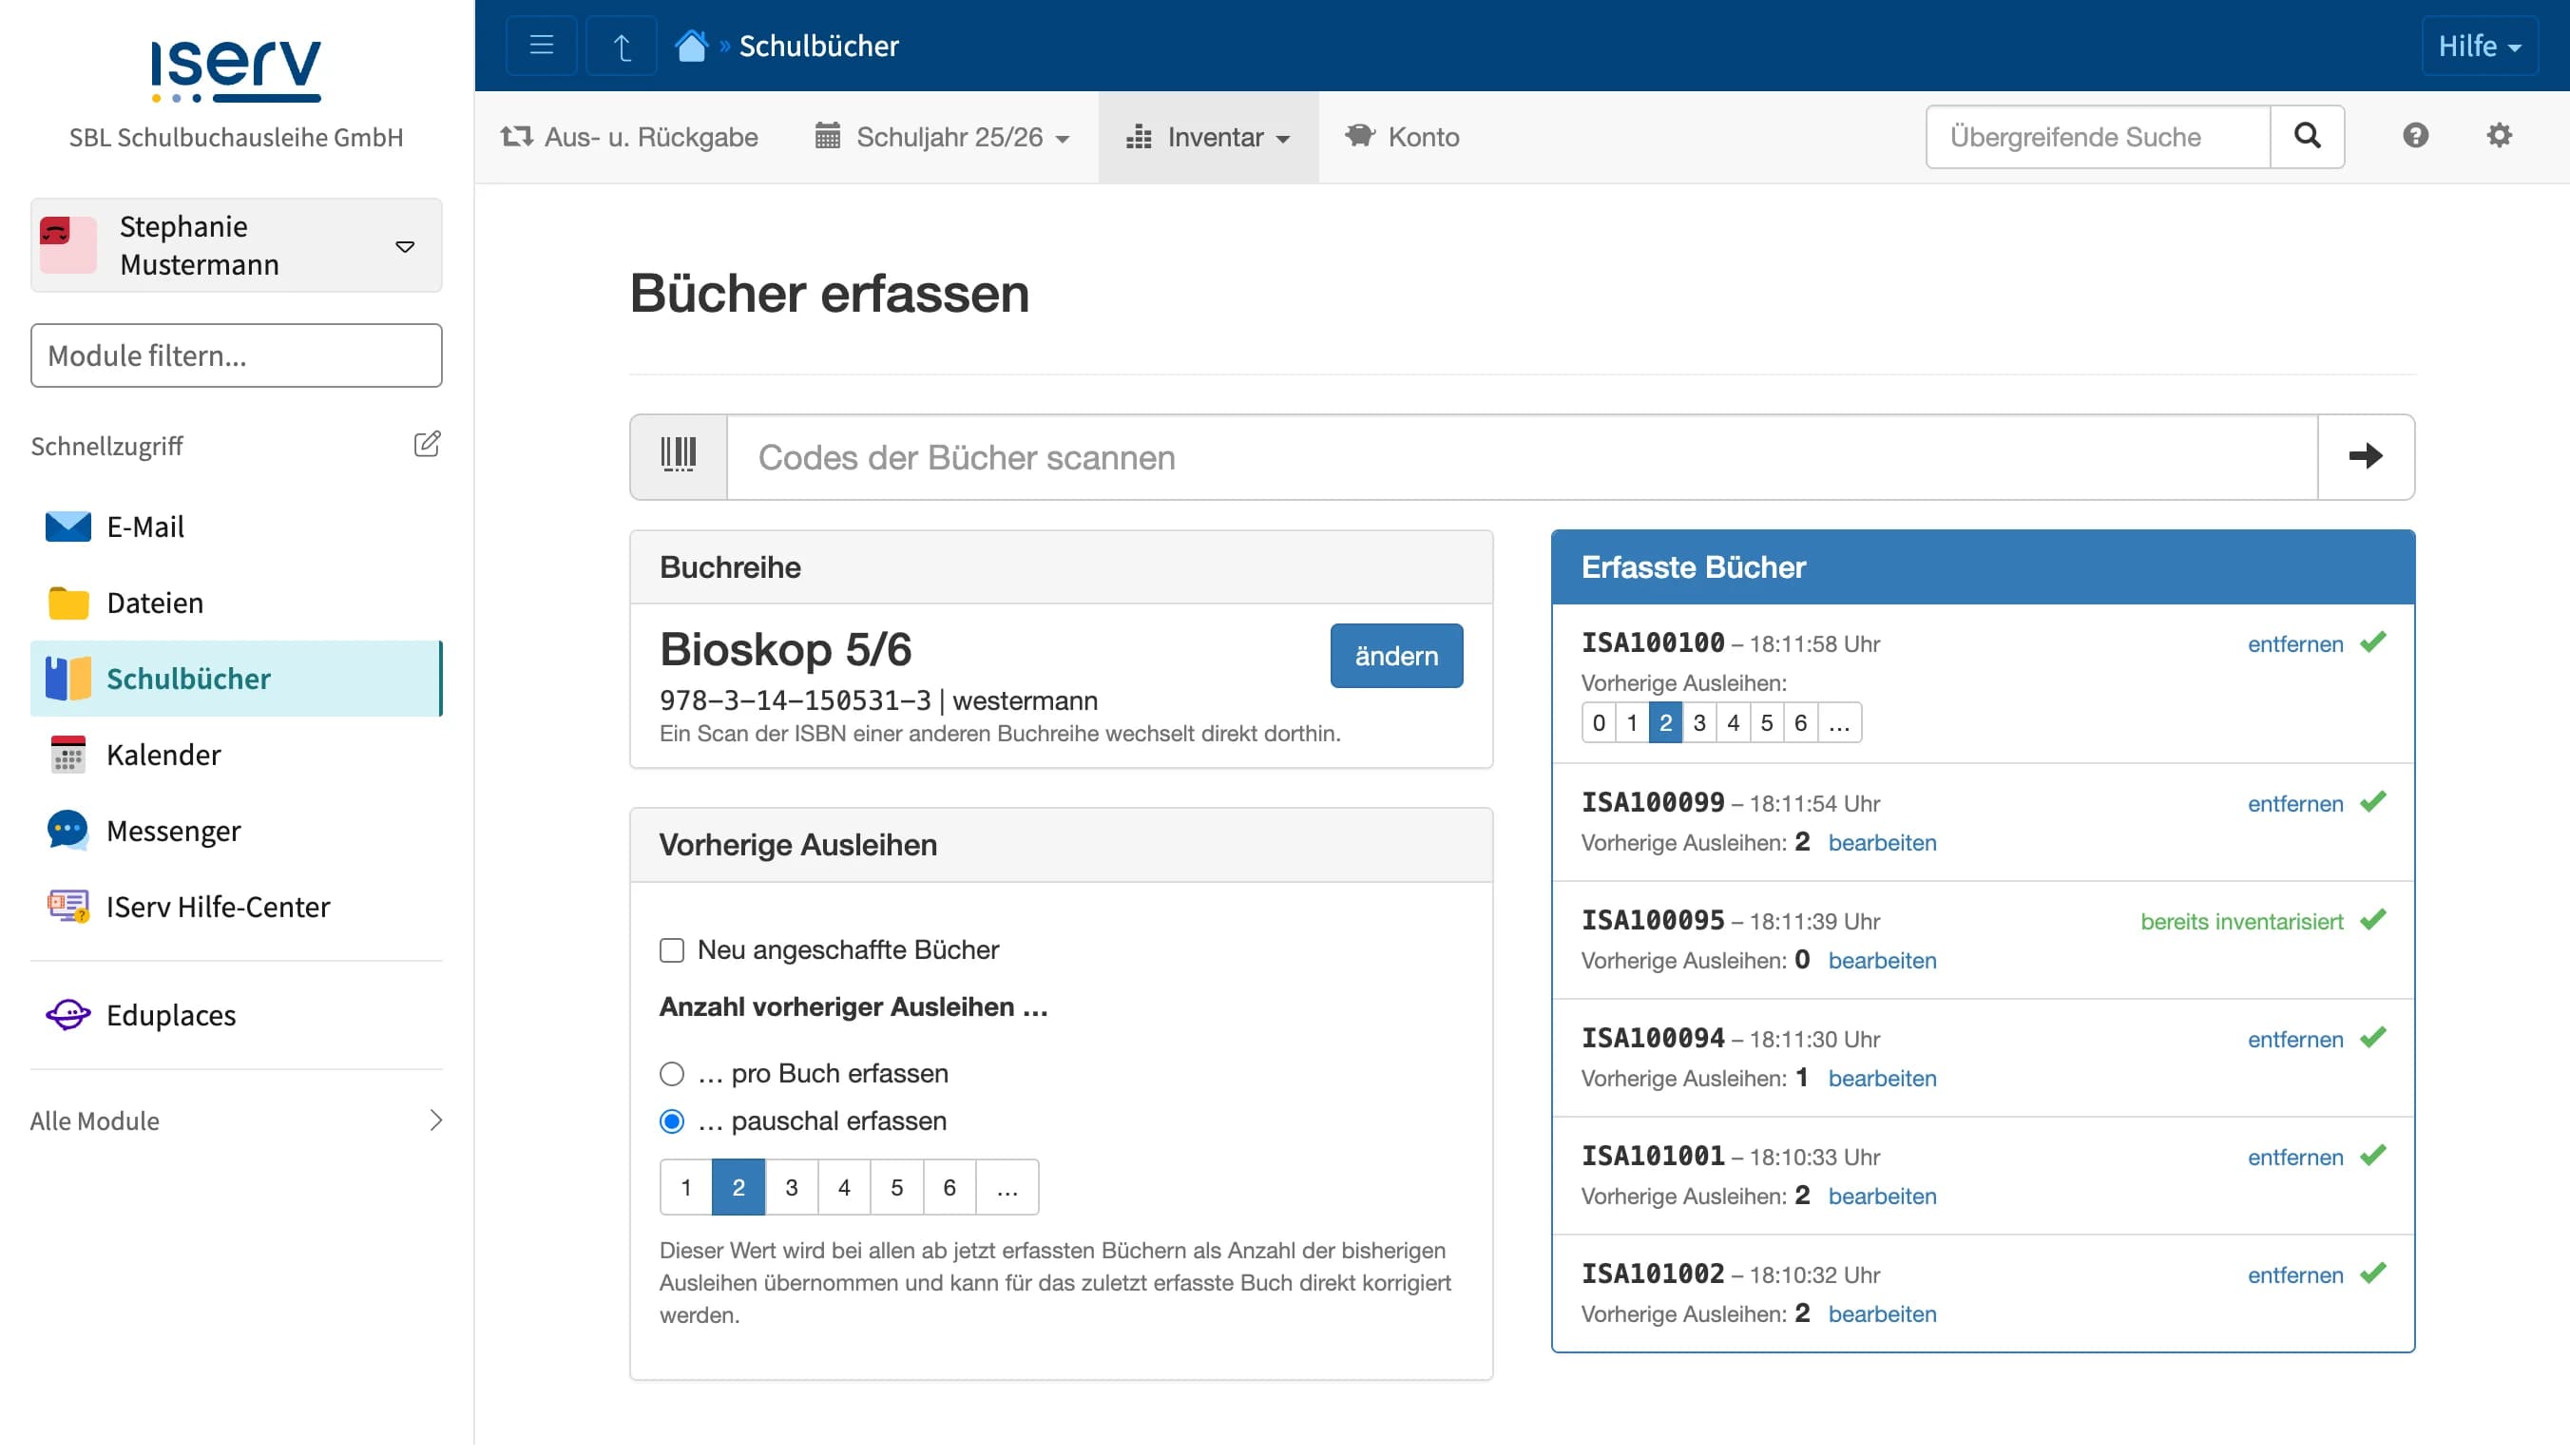Set ISA100100 previous loans to 5
This screenshot has width=2570, height=1456.
point(1766,722)
